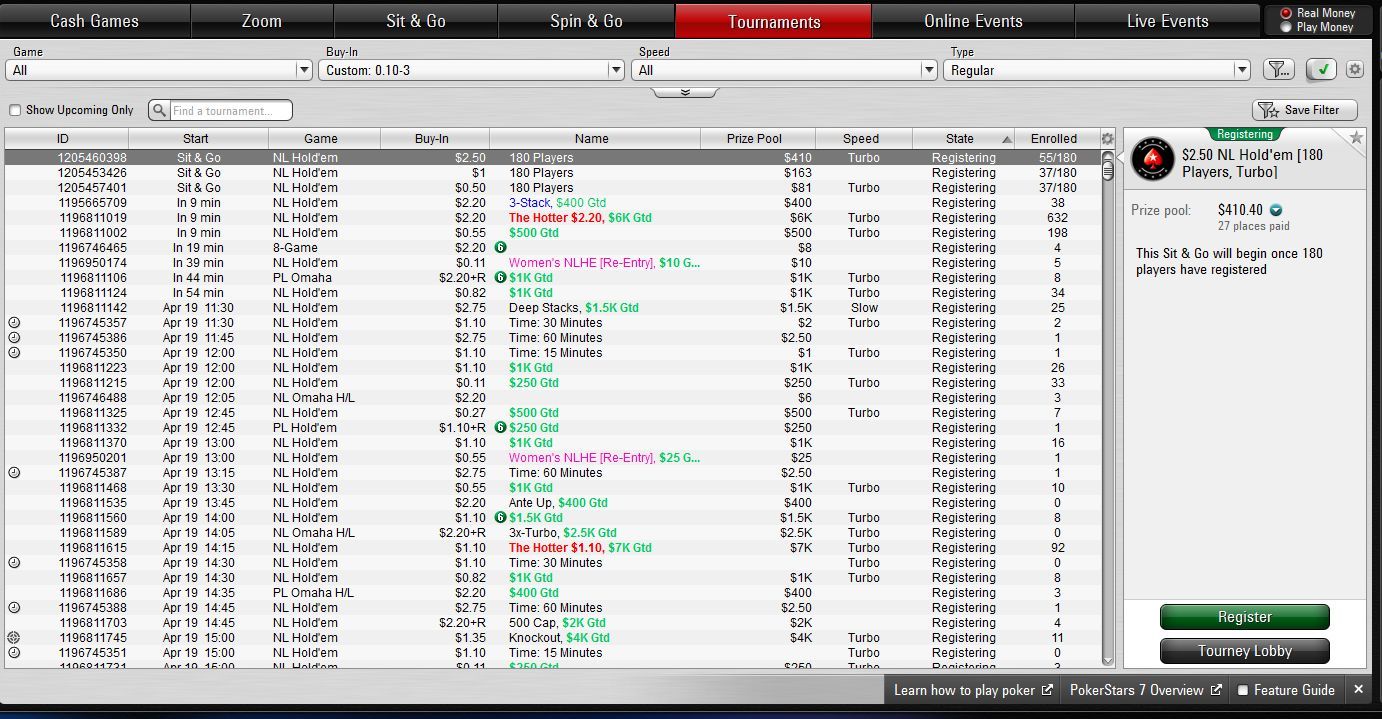Click 6-max badge on $1.5K Gtd row
This screenshot has width=1382, height=719.
(x=500, y=518)
